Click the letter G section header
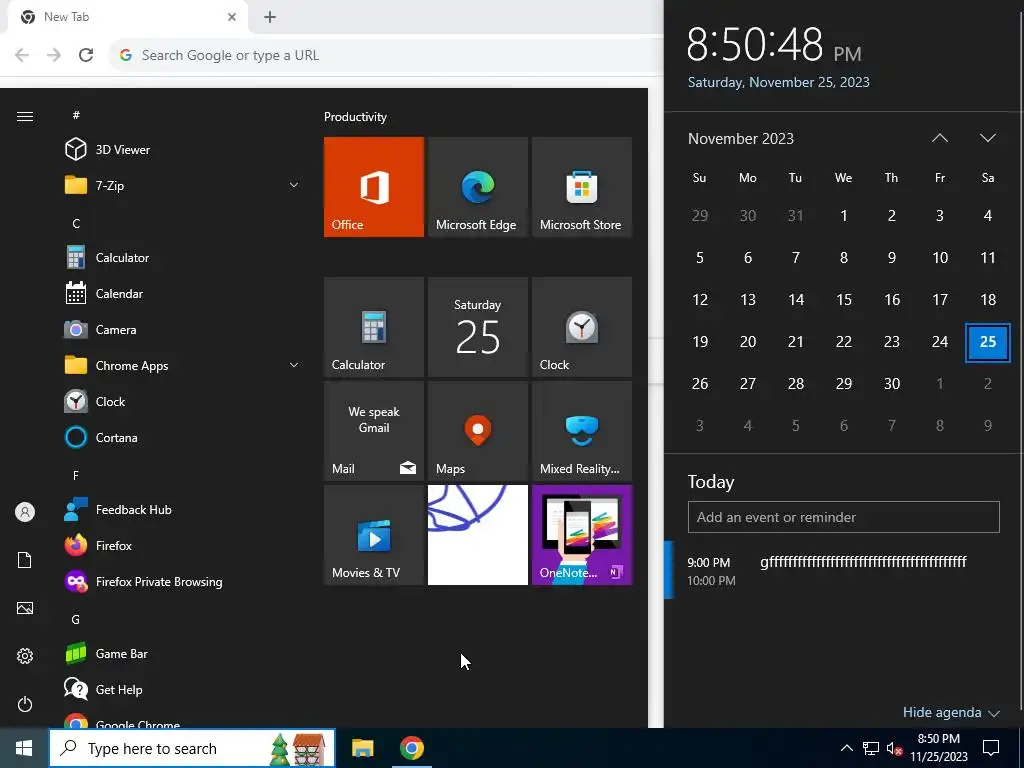 pos(76,619)
